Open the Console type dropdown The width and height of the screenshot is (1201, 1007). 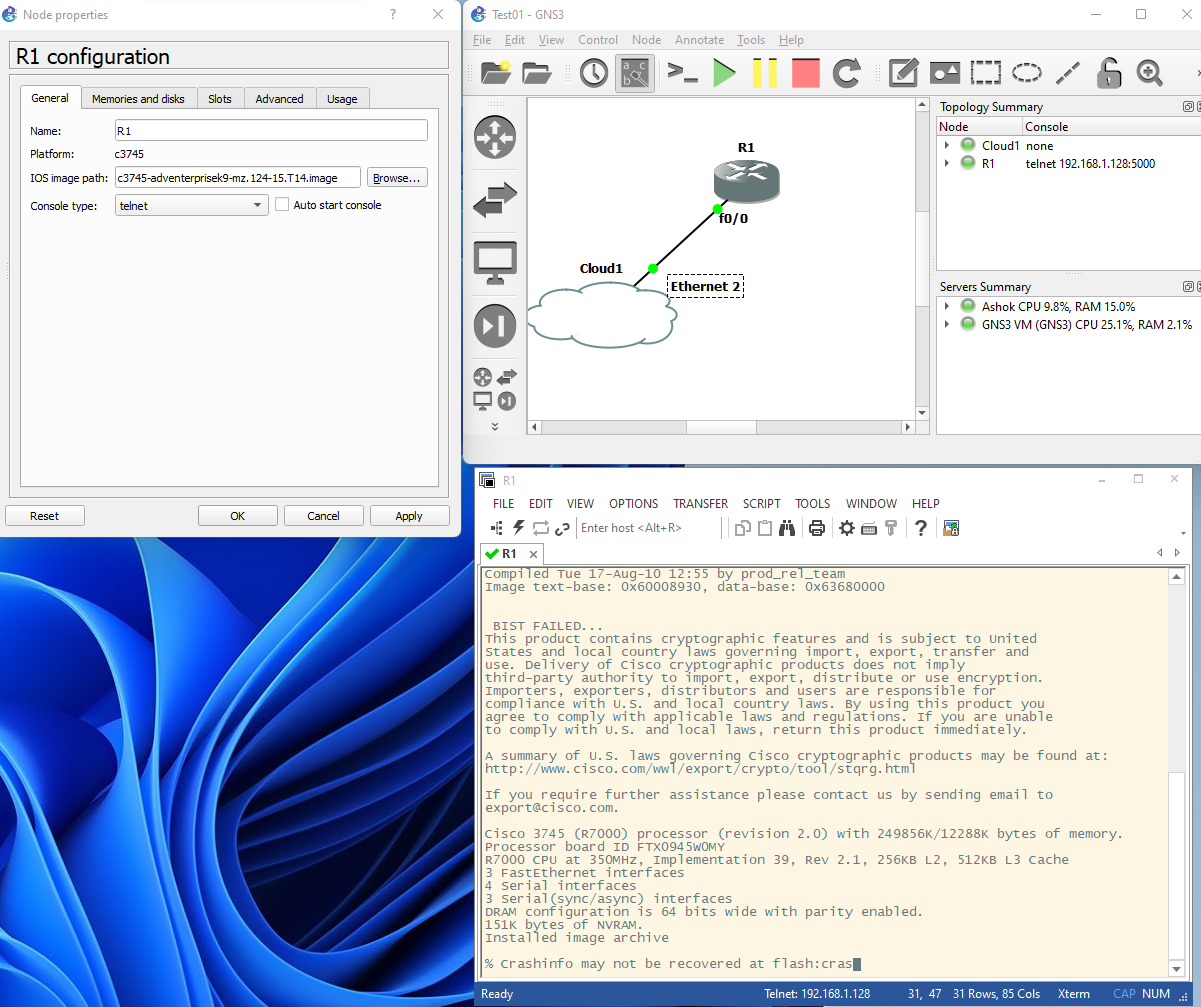(x=192, y=205)
